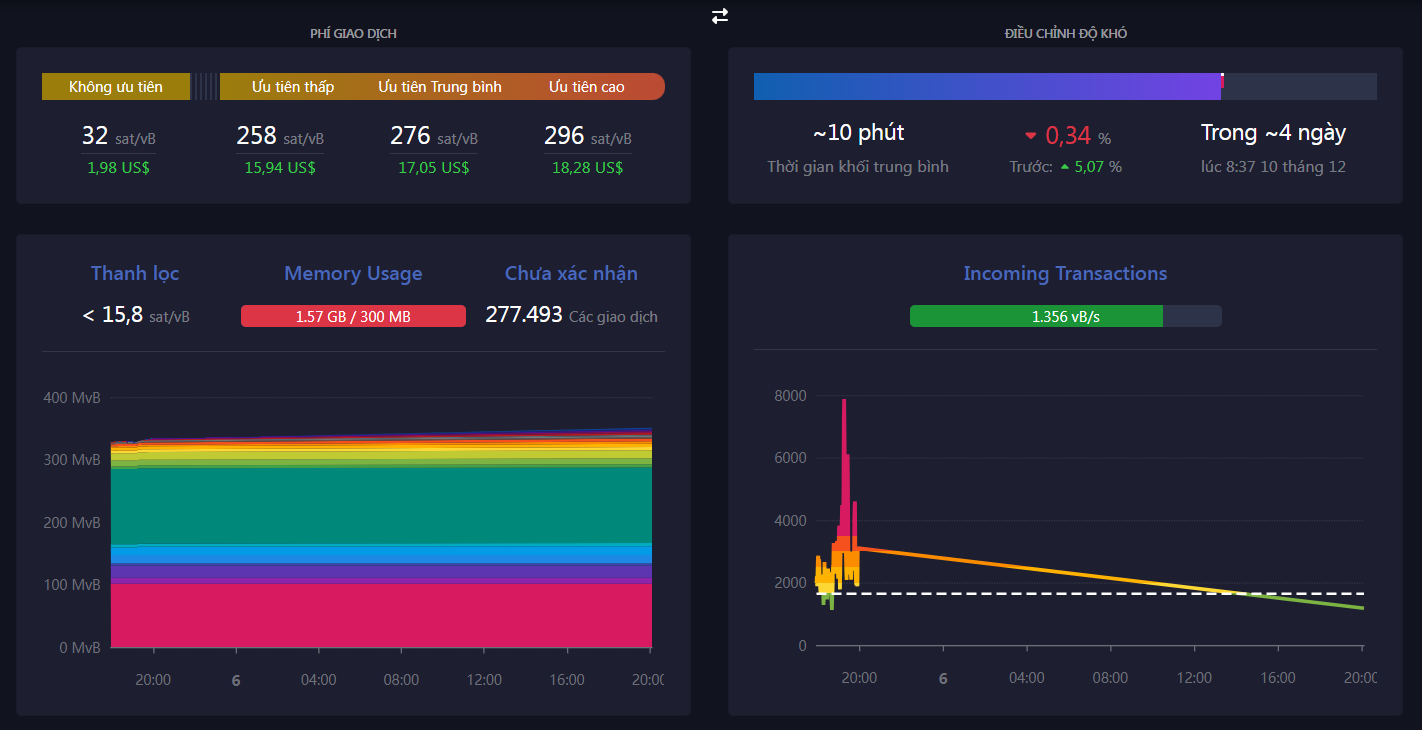Click the light blue band in mempool chart
This screenshot has height=730, width=1422.
click(381, 553)
